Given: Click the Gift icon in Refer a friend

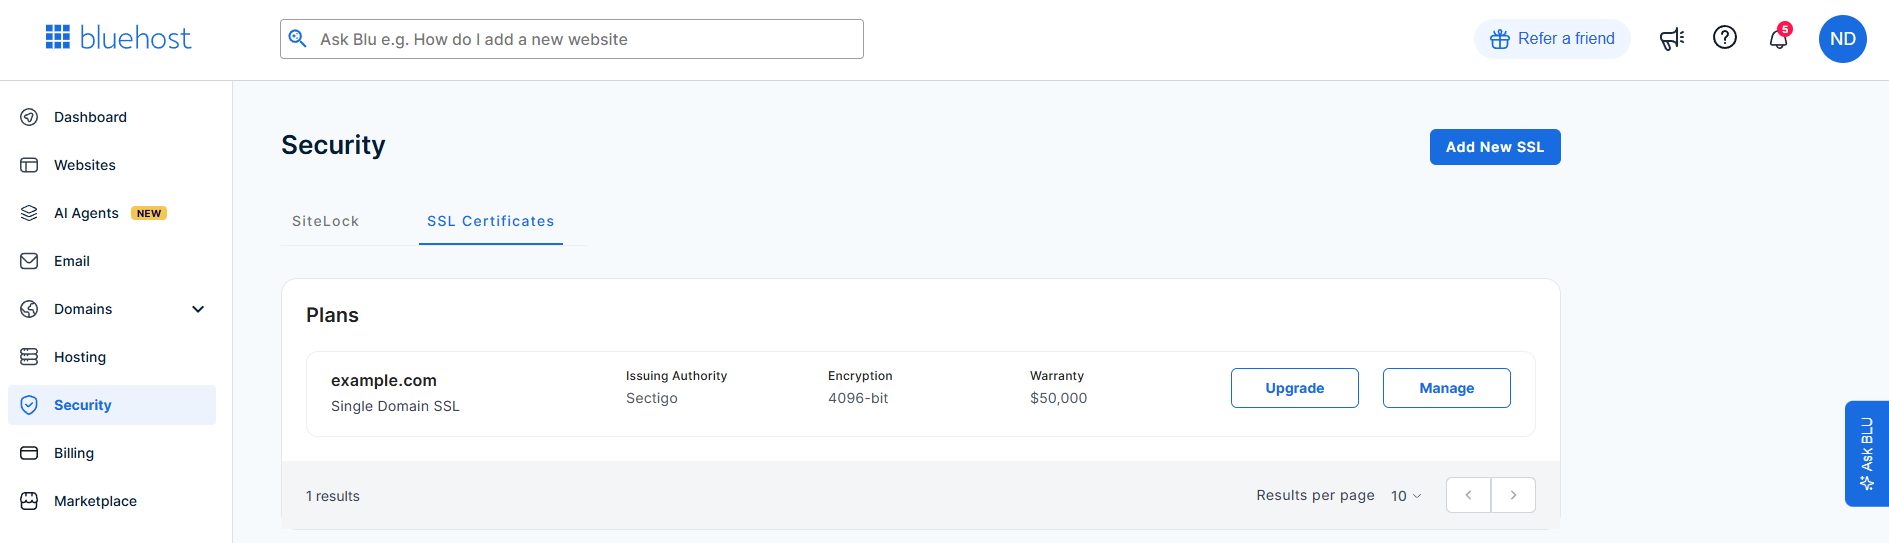Looking at the screenshot, I should (x=1500, y=39).
